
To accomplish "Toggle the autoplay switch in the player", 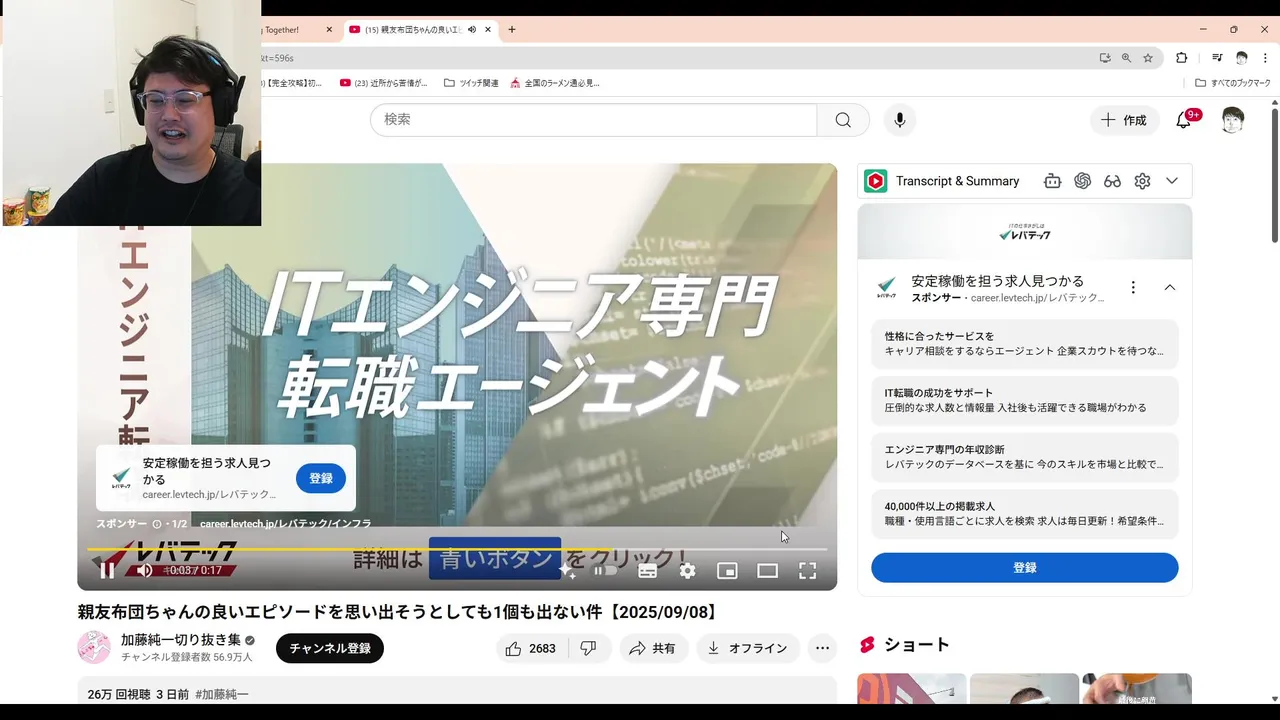I will coord(606,570).
